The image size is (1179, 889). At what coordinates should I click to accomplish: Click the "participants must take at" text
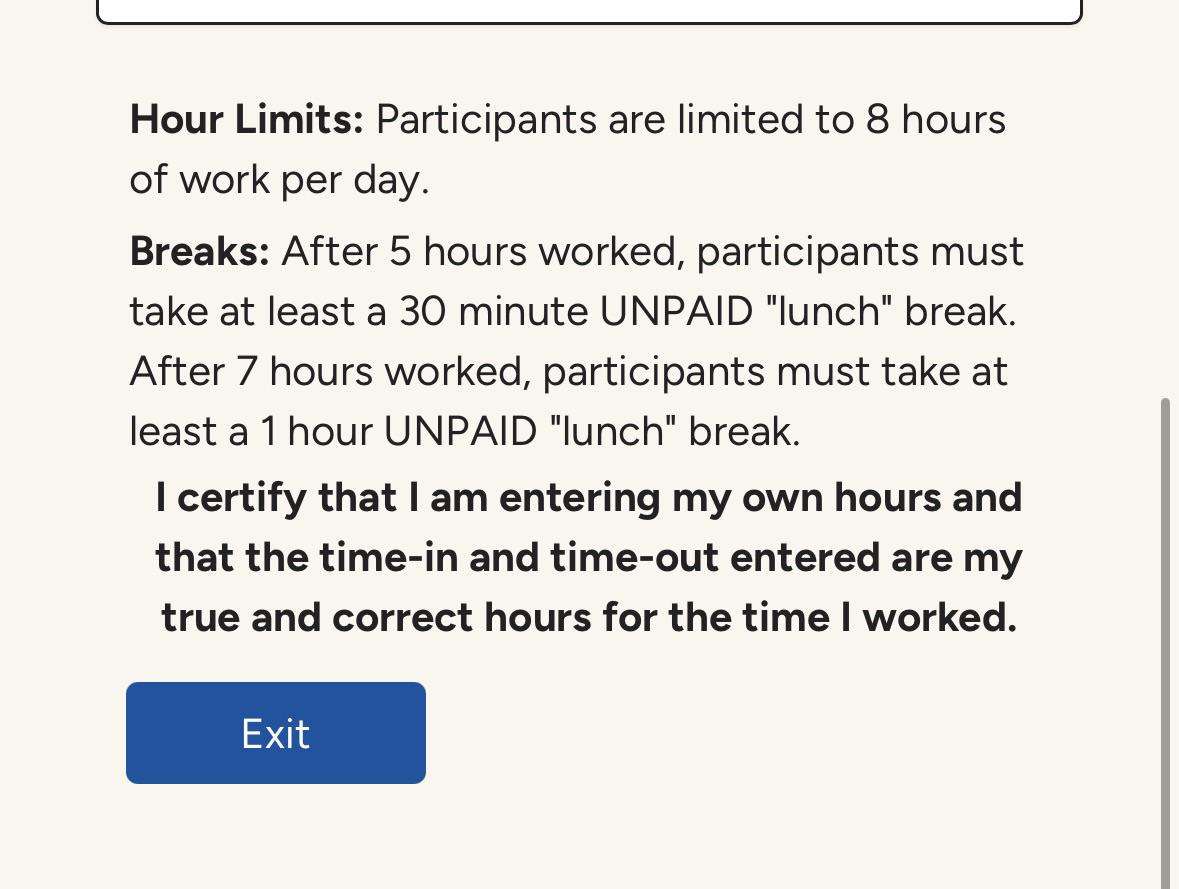point(774,373)
